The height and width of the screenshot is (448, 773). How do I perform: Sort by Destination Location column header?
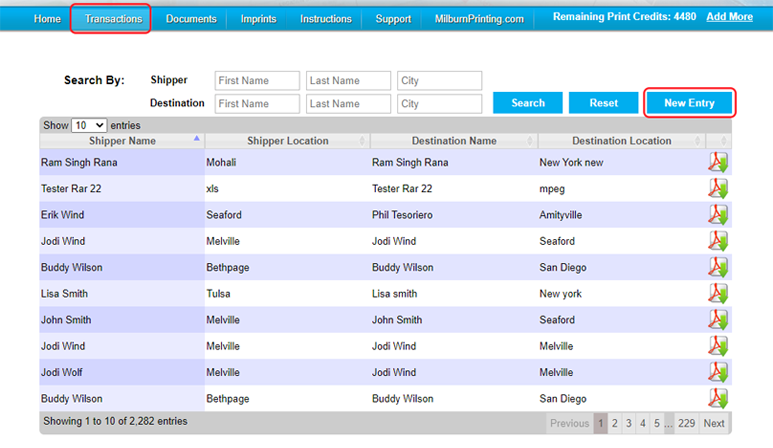pyautogui.click(x=621, y=141)
